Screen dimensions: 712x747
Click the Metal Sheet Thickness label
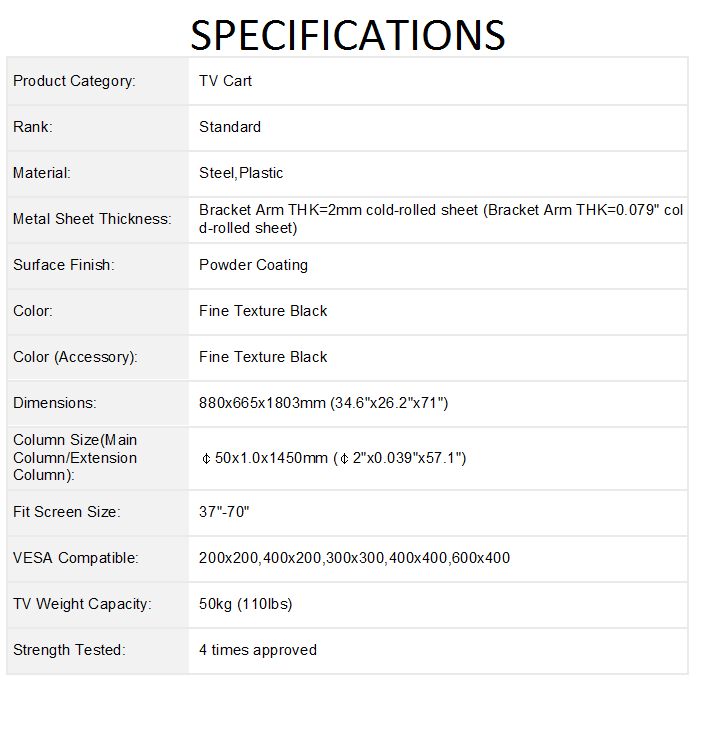pos(92,219)
